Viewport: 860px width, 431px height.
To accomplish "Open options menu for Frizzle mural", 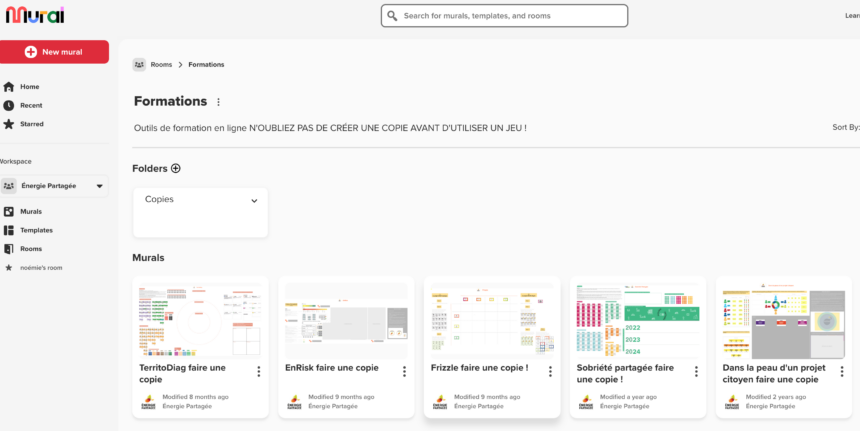I will point(550,372).
